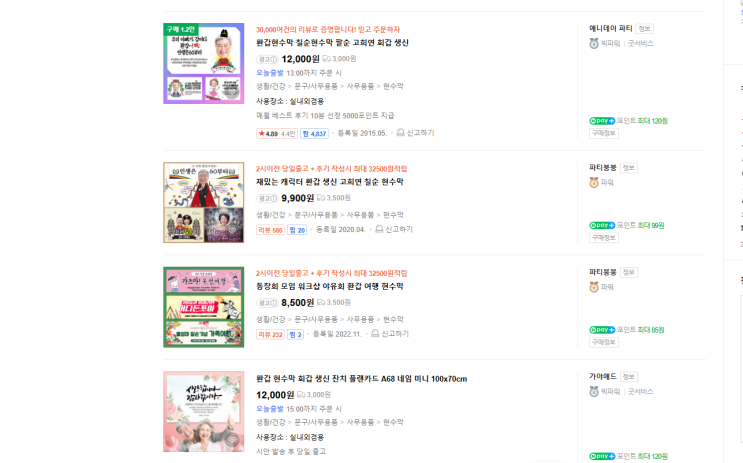Select the 현수막 category in the first listing's breadcrumb
Viewport: 743px width, 463px height.
pos(393,86)
